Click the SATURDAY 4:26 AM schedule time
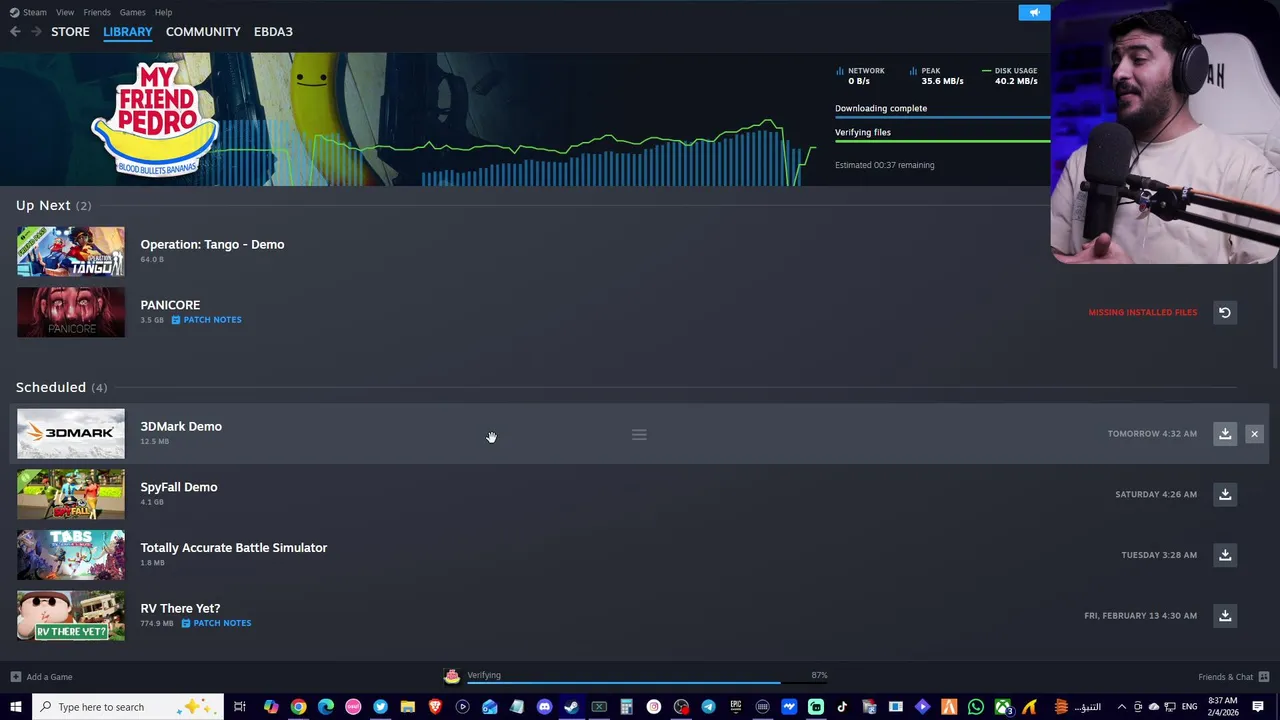This screenshot has width=1280, height=720. coord(1156,494)
